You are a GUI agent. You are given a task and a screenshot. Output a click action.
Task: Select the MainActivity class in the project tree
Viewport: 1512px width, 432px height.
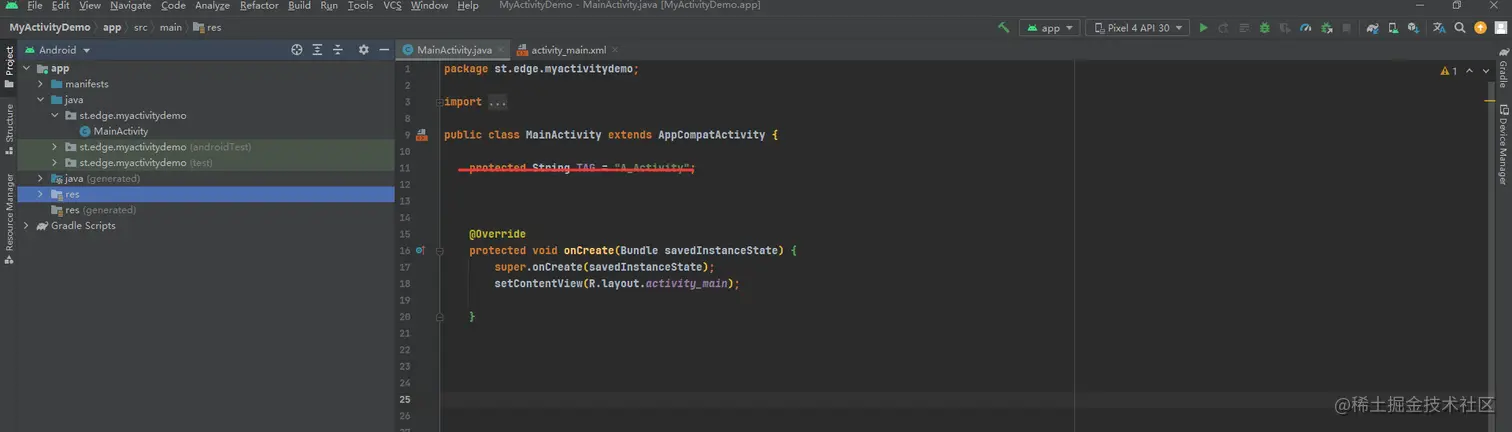(120, 131)
